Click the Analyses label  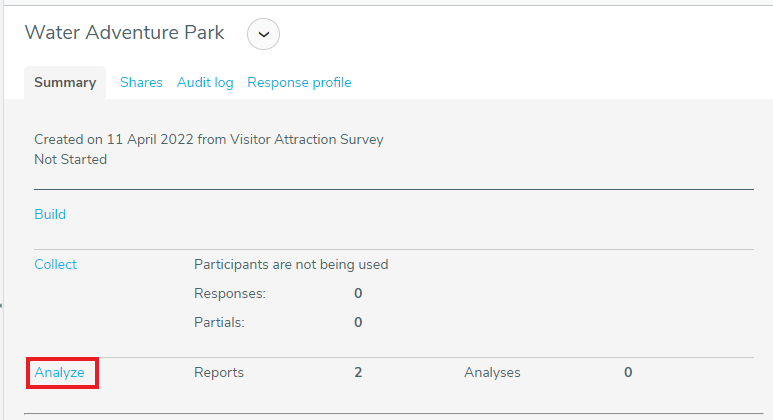[x=492, y=372]
